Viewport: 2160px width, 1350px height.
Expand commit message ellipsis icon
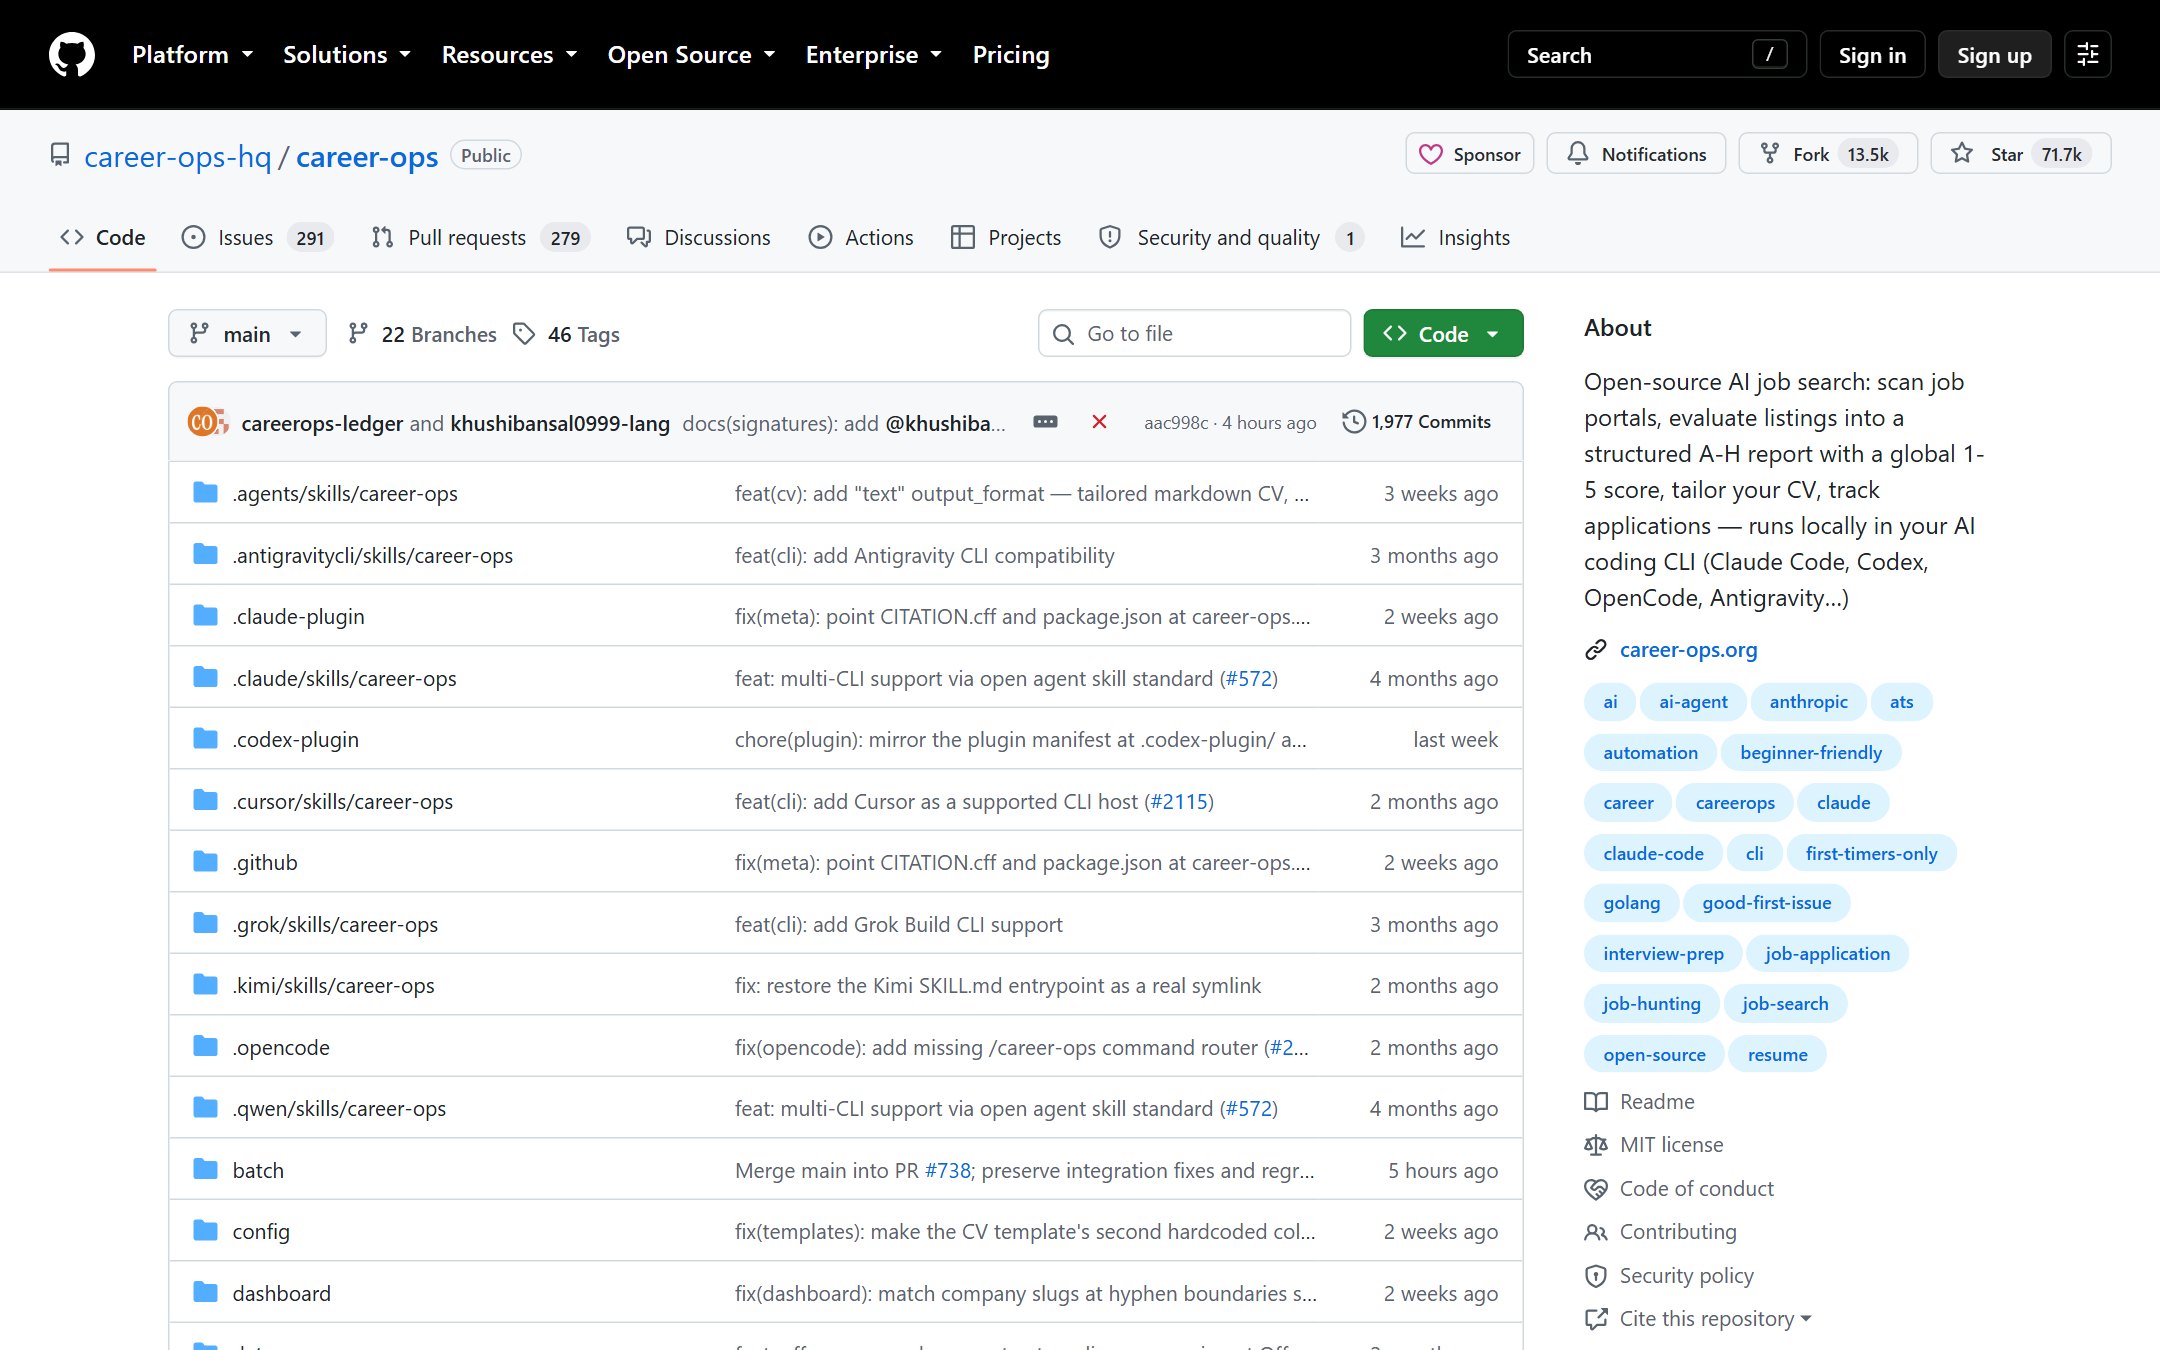click(x=1045, y=422)
